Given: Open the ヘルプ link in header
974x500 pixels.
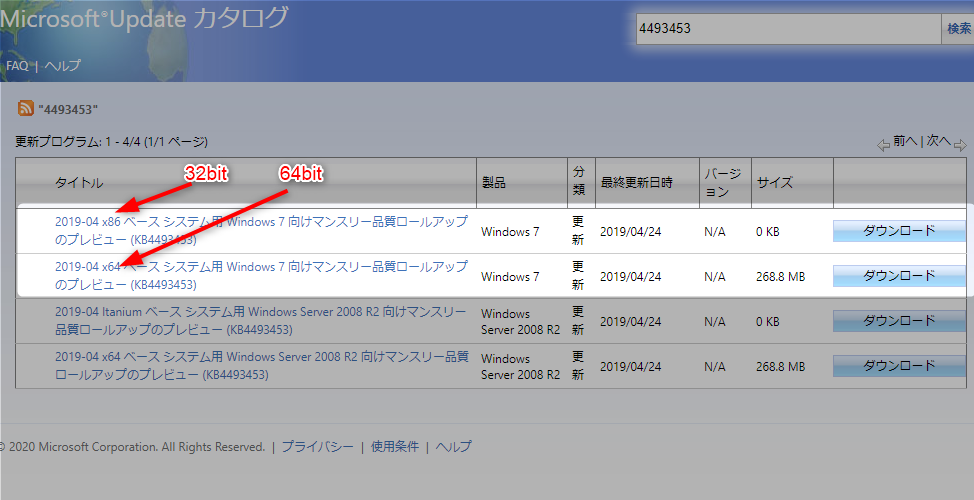Looking at the screenshot, I should pos(62,65).
